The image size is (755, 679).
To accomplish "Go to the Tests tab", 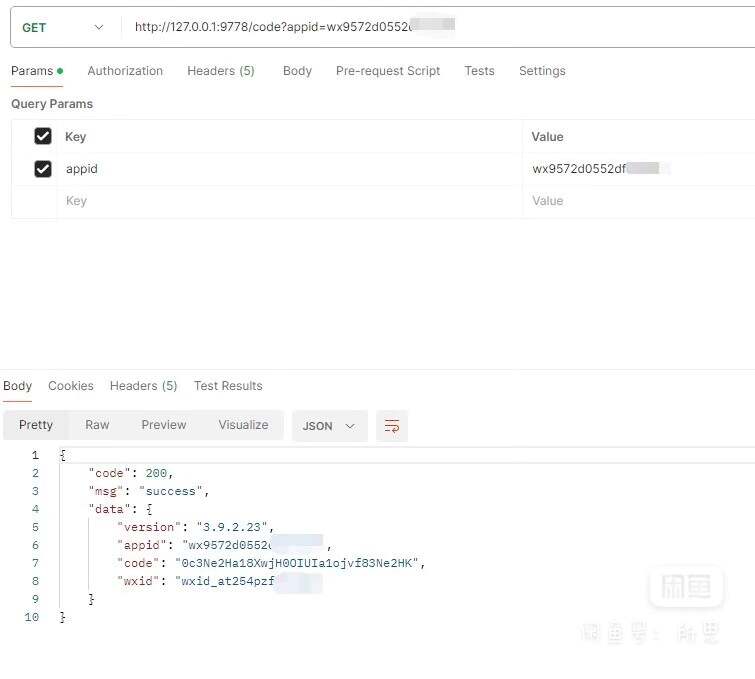I will [x=479, y=71].
